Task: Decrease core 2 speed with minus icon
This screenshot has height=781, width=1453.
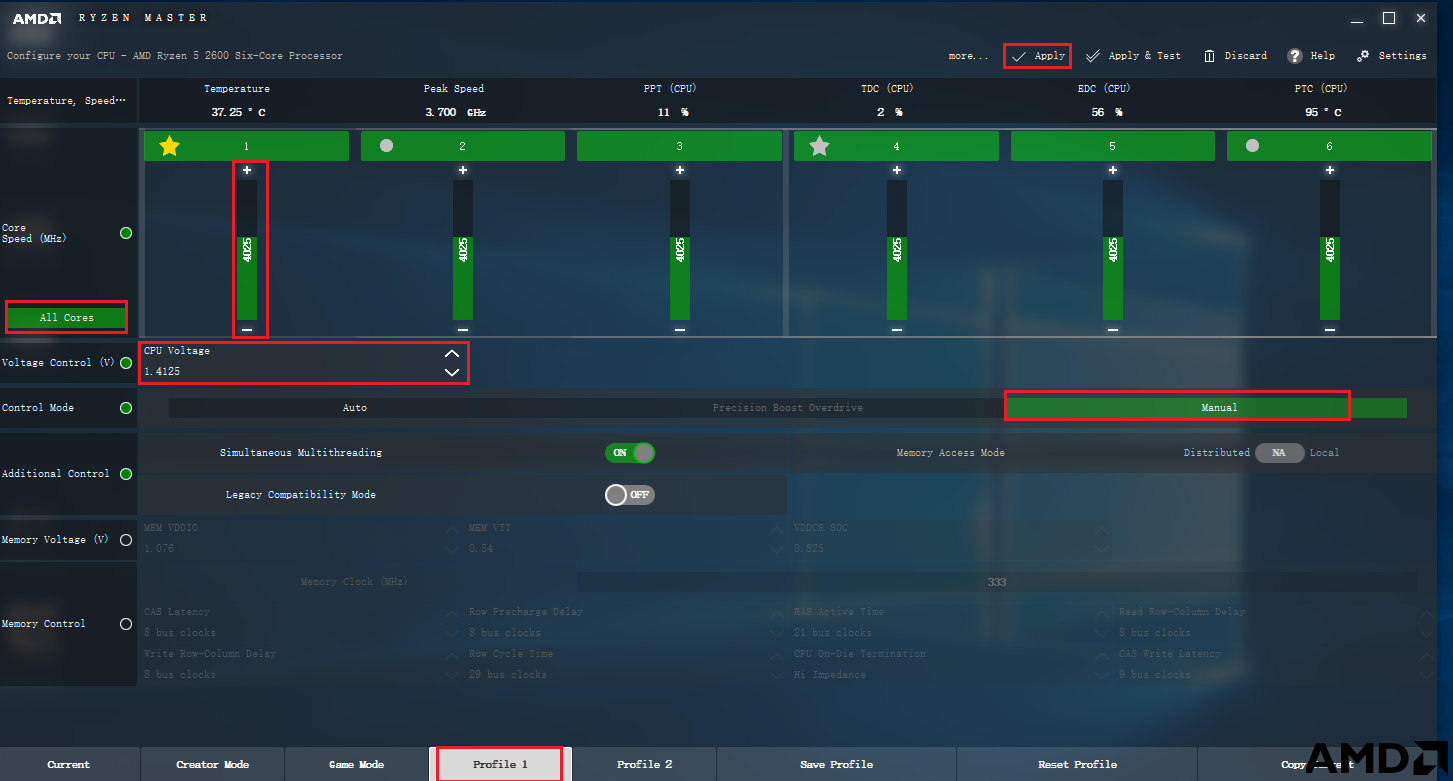Action: click(x=463, y=329)
